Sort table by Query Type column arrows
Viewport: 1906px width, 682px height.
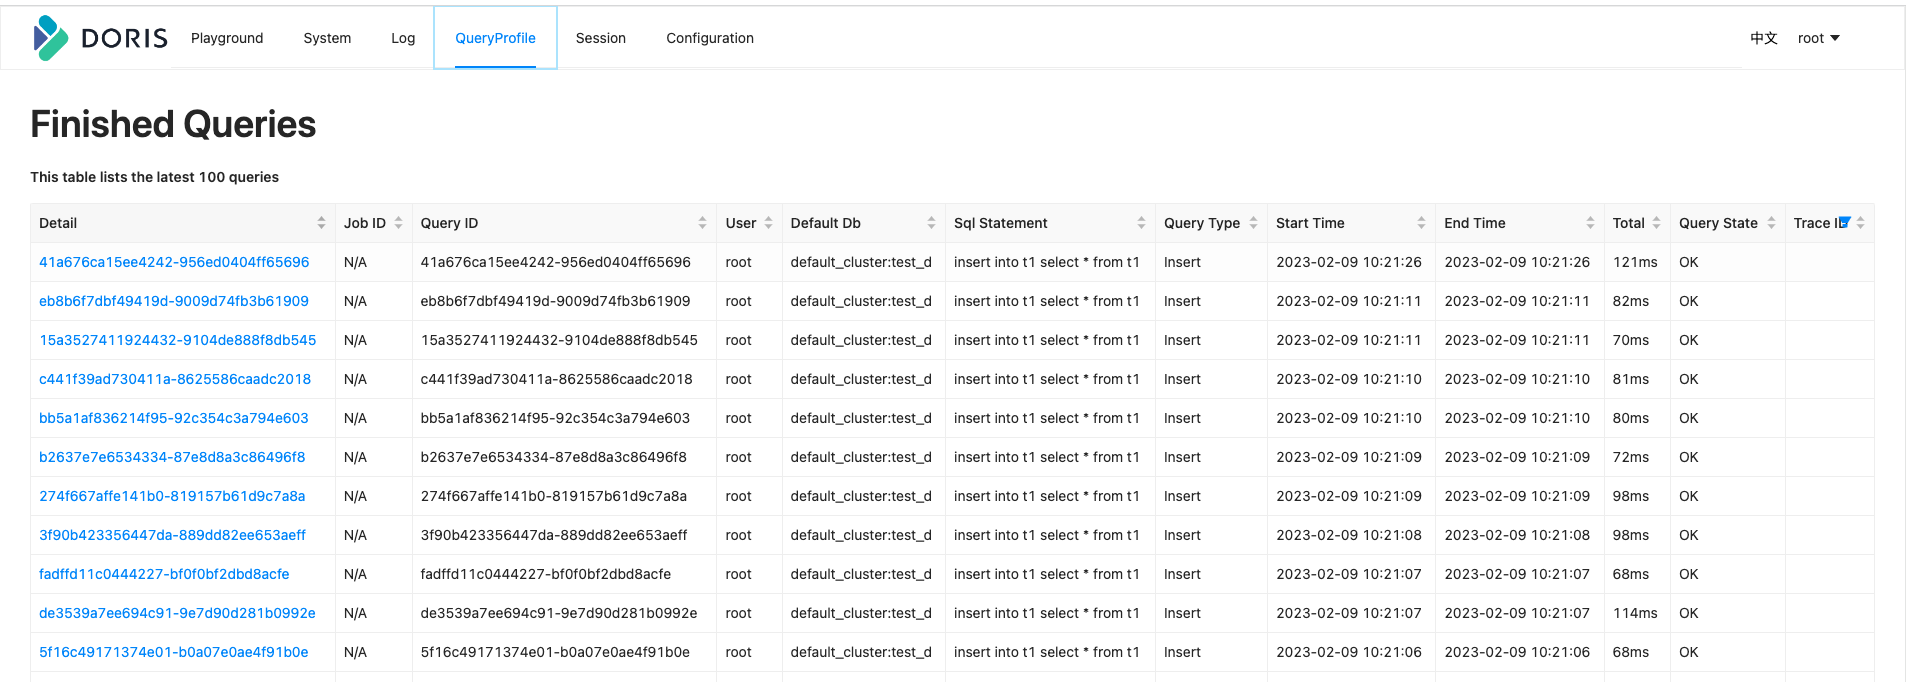pyautogui.click(x=1253, y=223)
